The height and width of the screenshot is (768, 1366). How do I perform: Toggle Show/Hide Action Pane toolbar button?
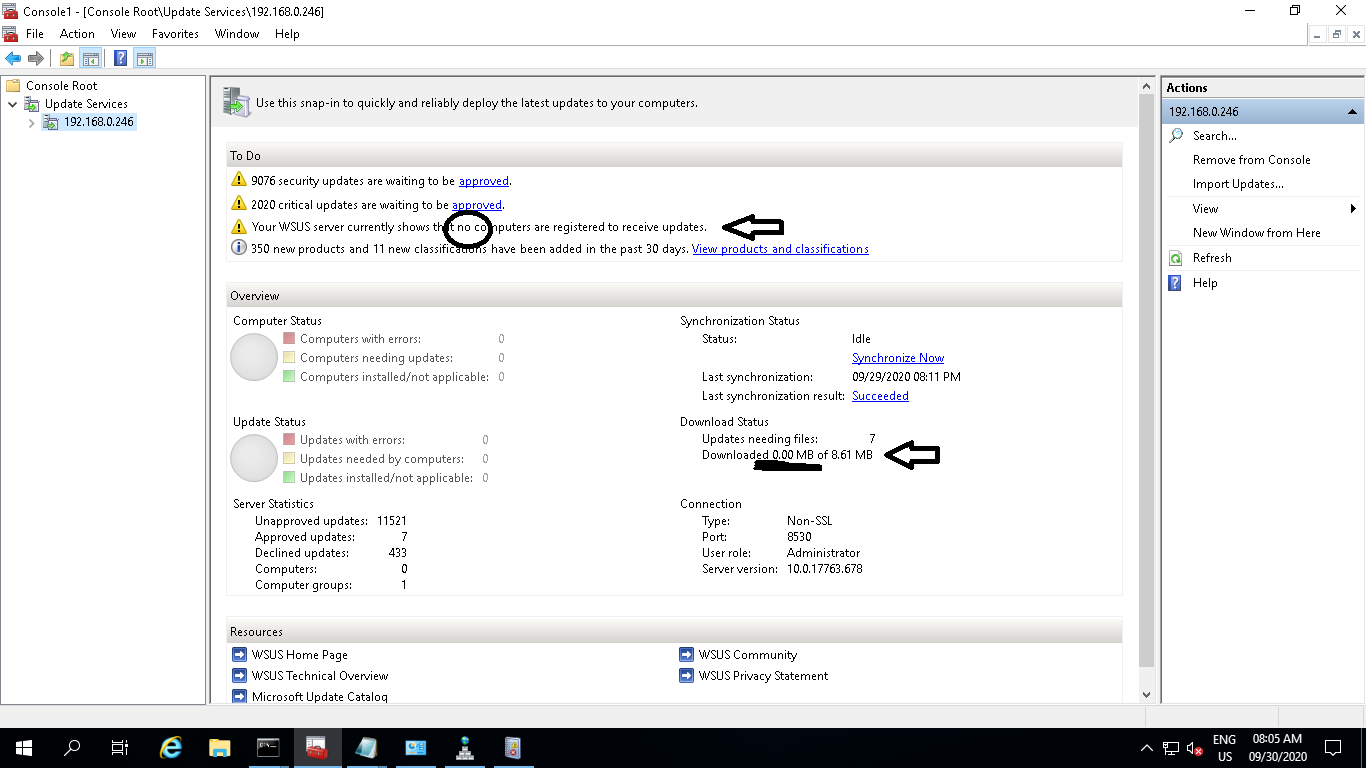point(144,59)
